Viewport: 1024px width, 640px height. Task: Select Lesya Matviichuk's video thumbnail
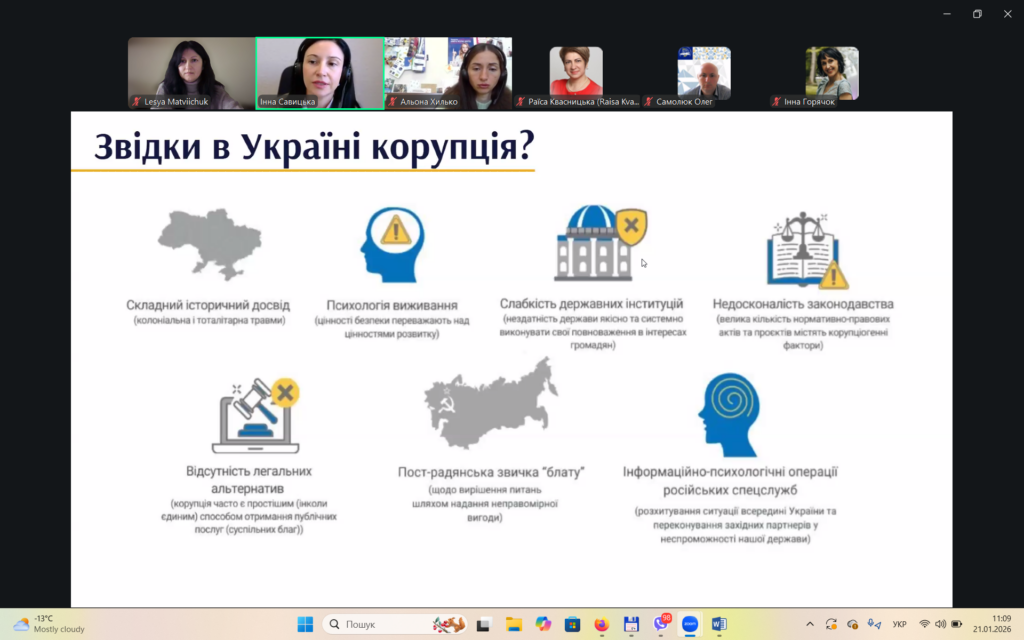pyautogui.click(x=191, y=73)
